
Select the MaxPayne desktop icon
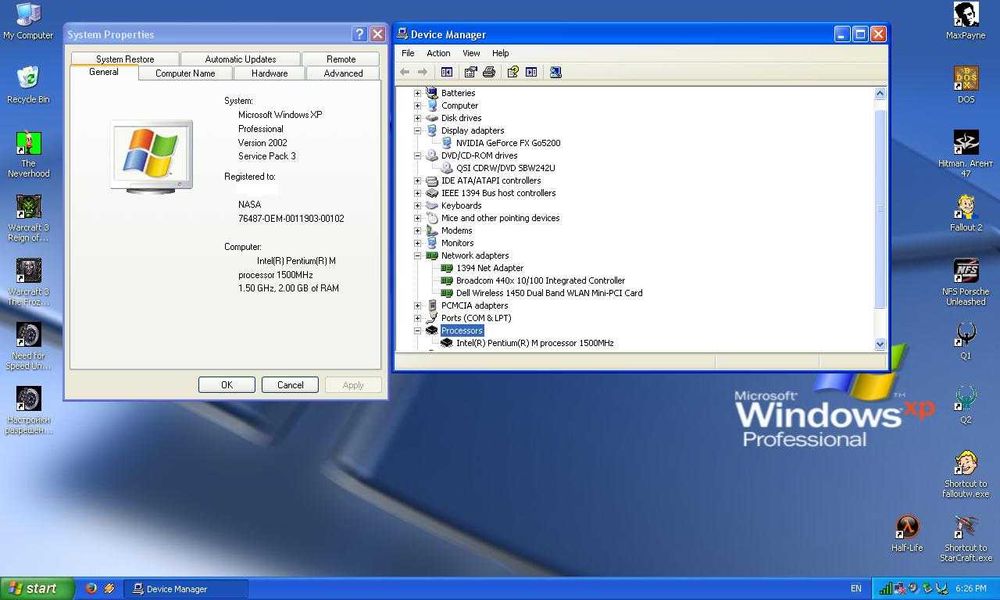pyautogui.click(x=966, y=21)
